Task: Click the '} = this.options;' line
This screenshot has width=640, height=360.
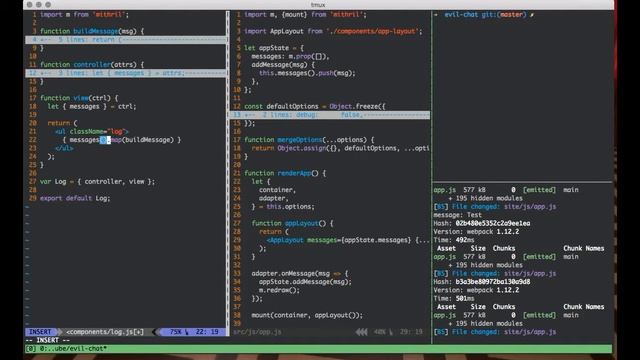Action: (283, 207)
